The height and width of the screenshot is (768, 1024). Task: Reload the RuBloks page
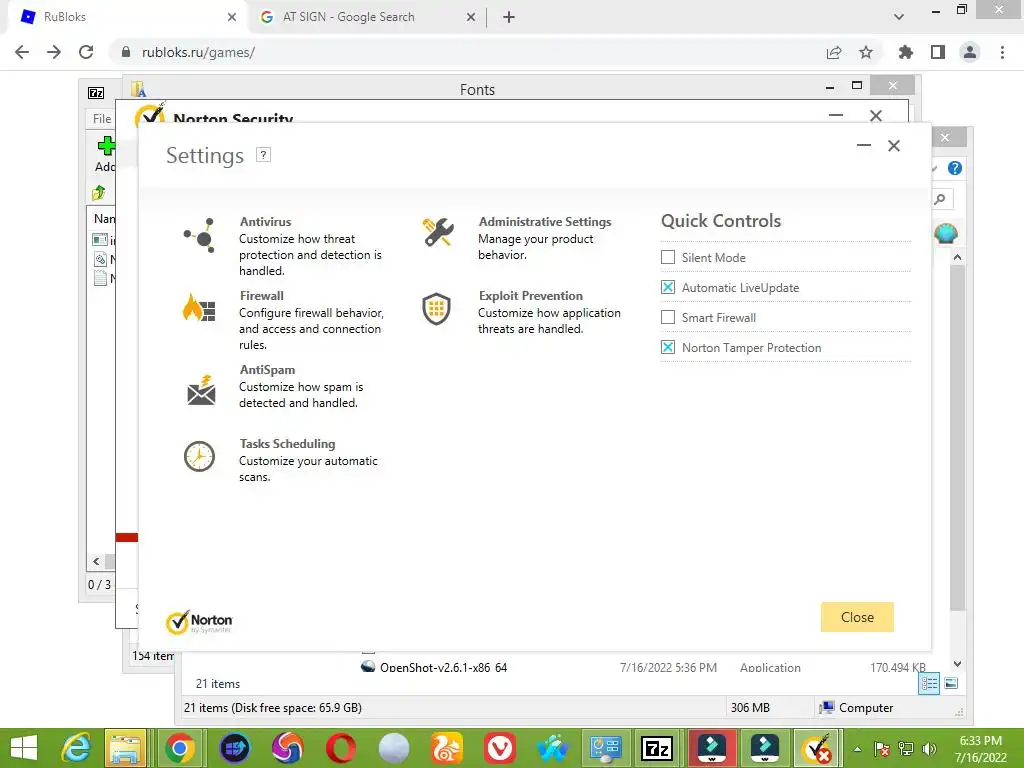click(86, 52)
